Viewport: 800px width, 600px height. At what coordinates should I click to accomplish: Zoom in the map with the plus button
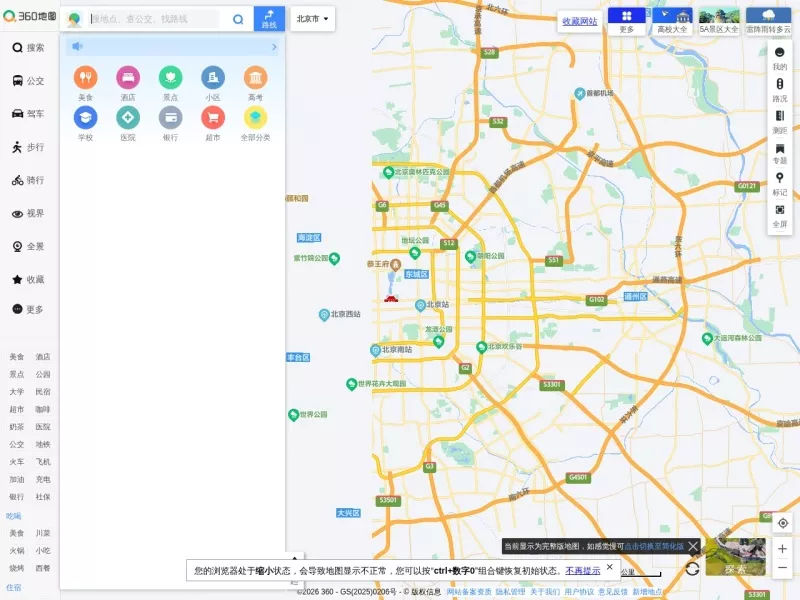783,549
